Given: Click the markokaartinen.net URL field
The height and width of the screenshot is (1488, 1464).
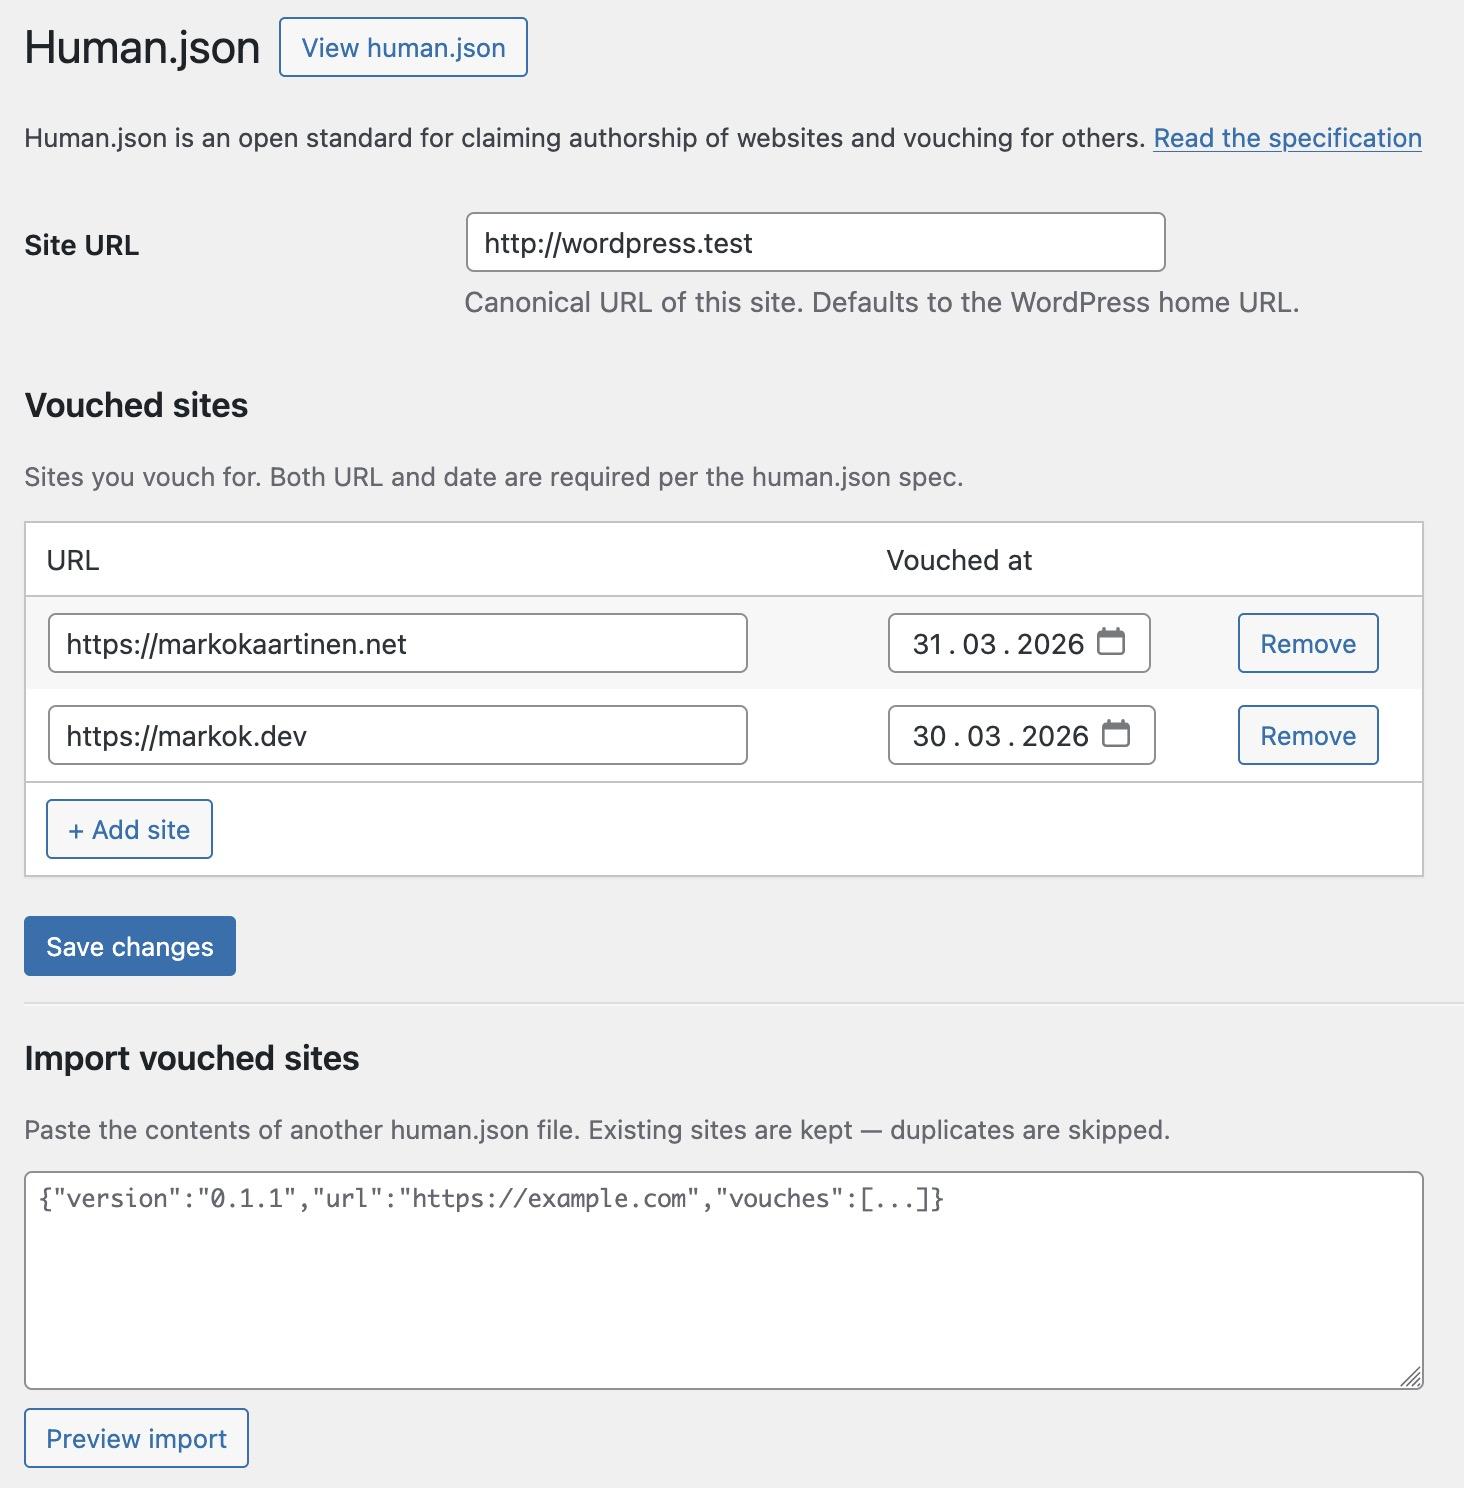Looking at the screenshot, I should click(x=397, y=644).
